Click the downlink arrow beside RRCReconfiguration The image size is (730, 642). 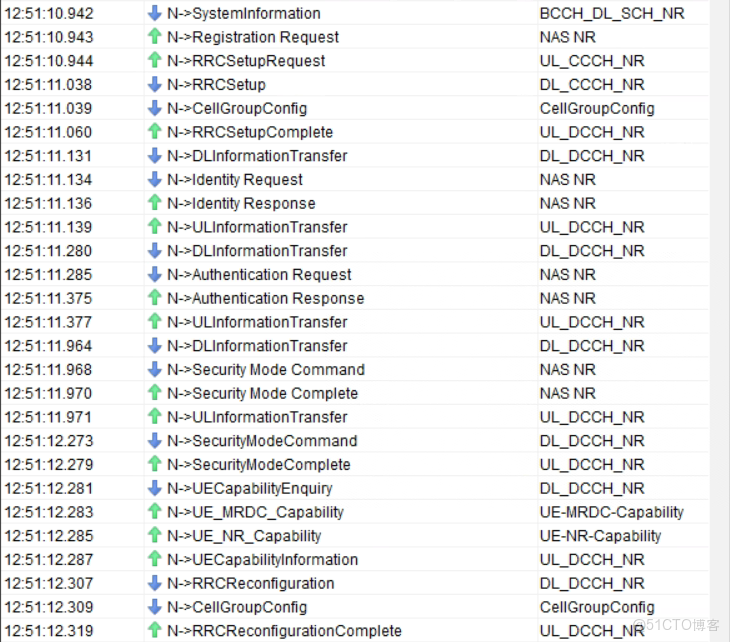[155, 583]
